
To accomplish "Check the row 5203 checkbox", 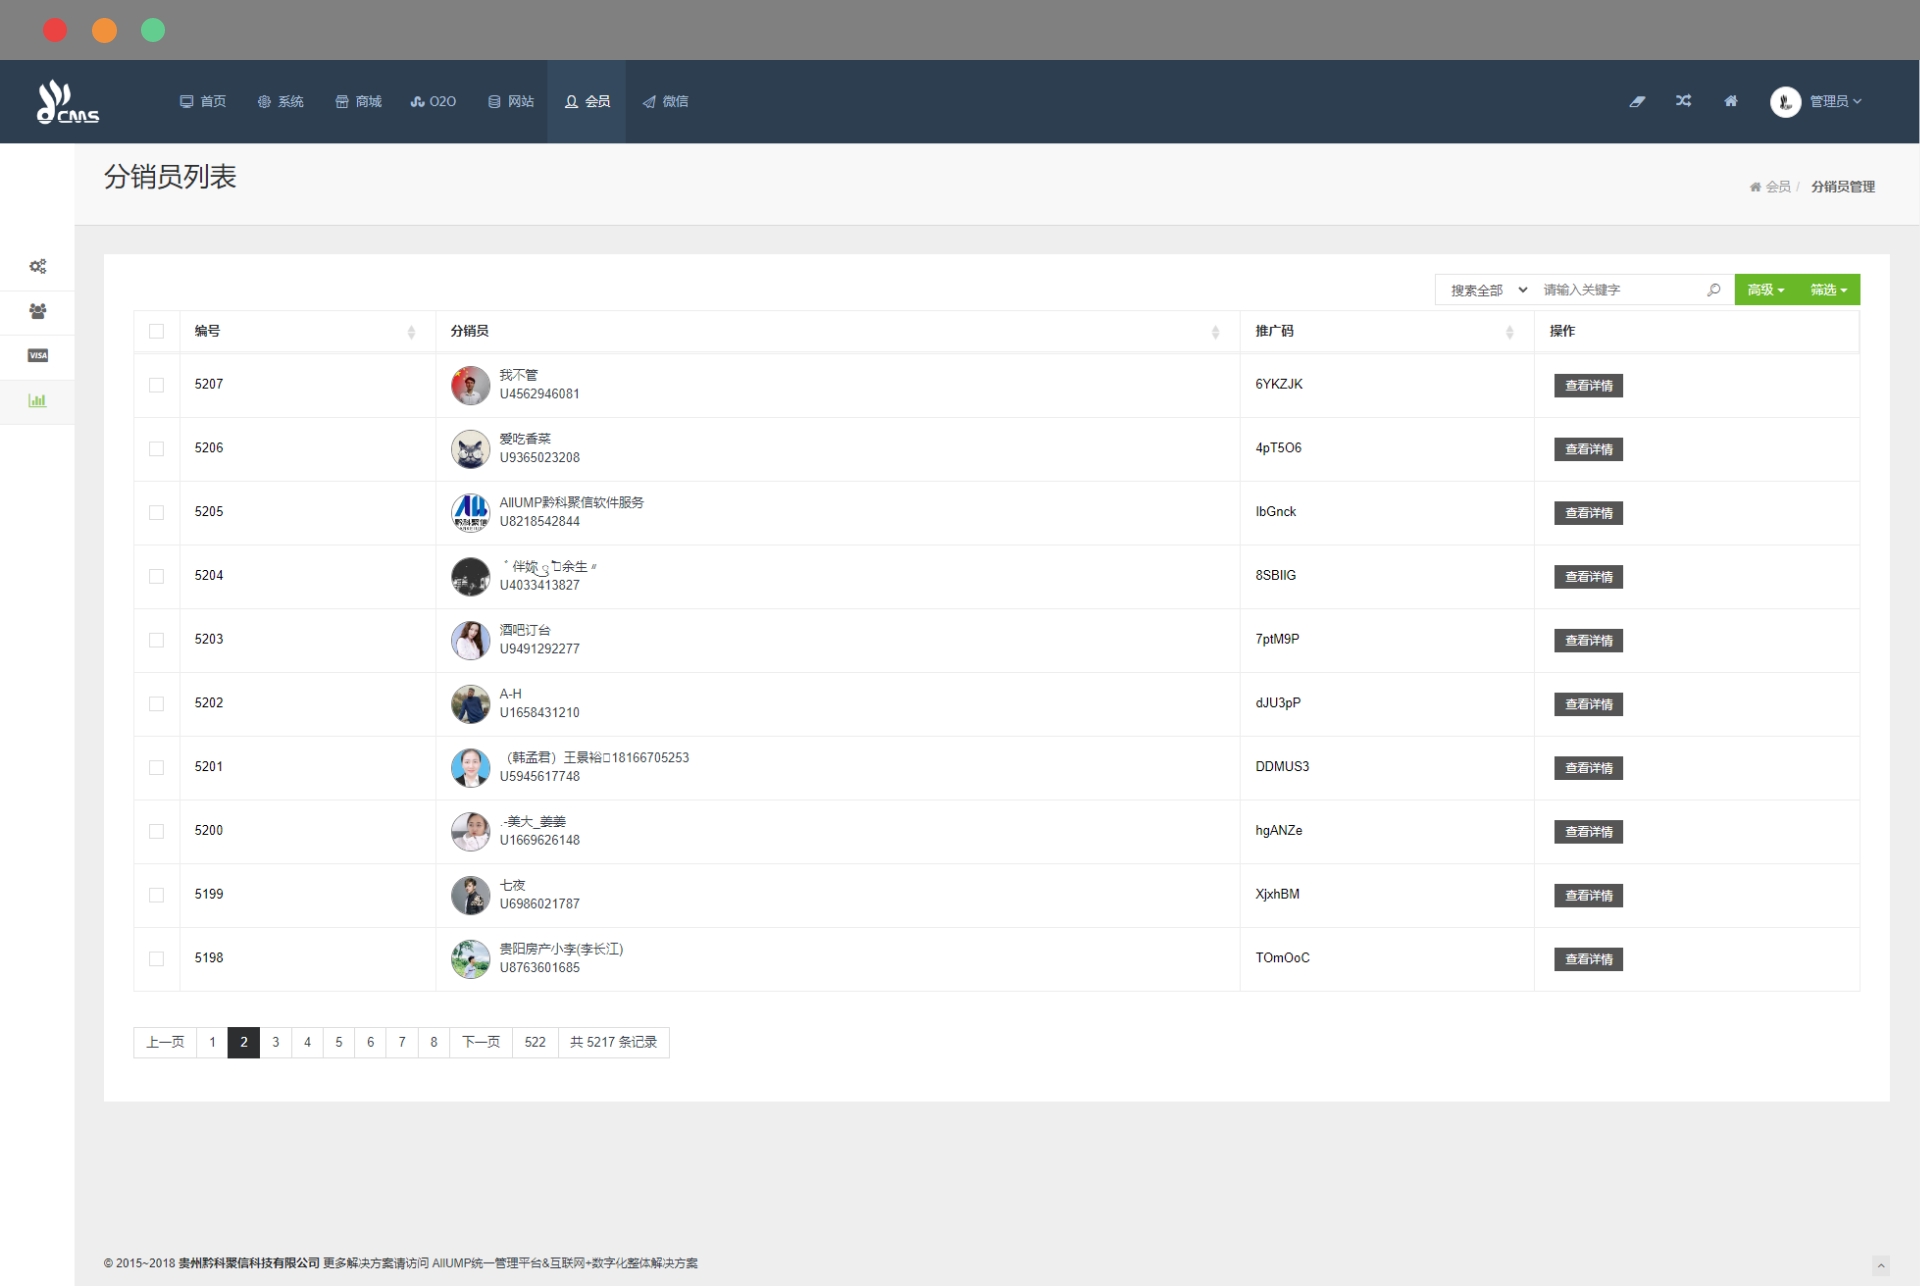I will [x=156, y=640].
